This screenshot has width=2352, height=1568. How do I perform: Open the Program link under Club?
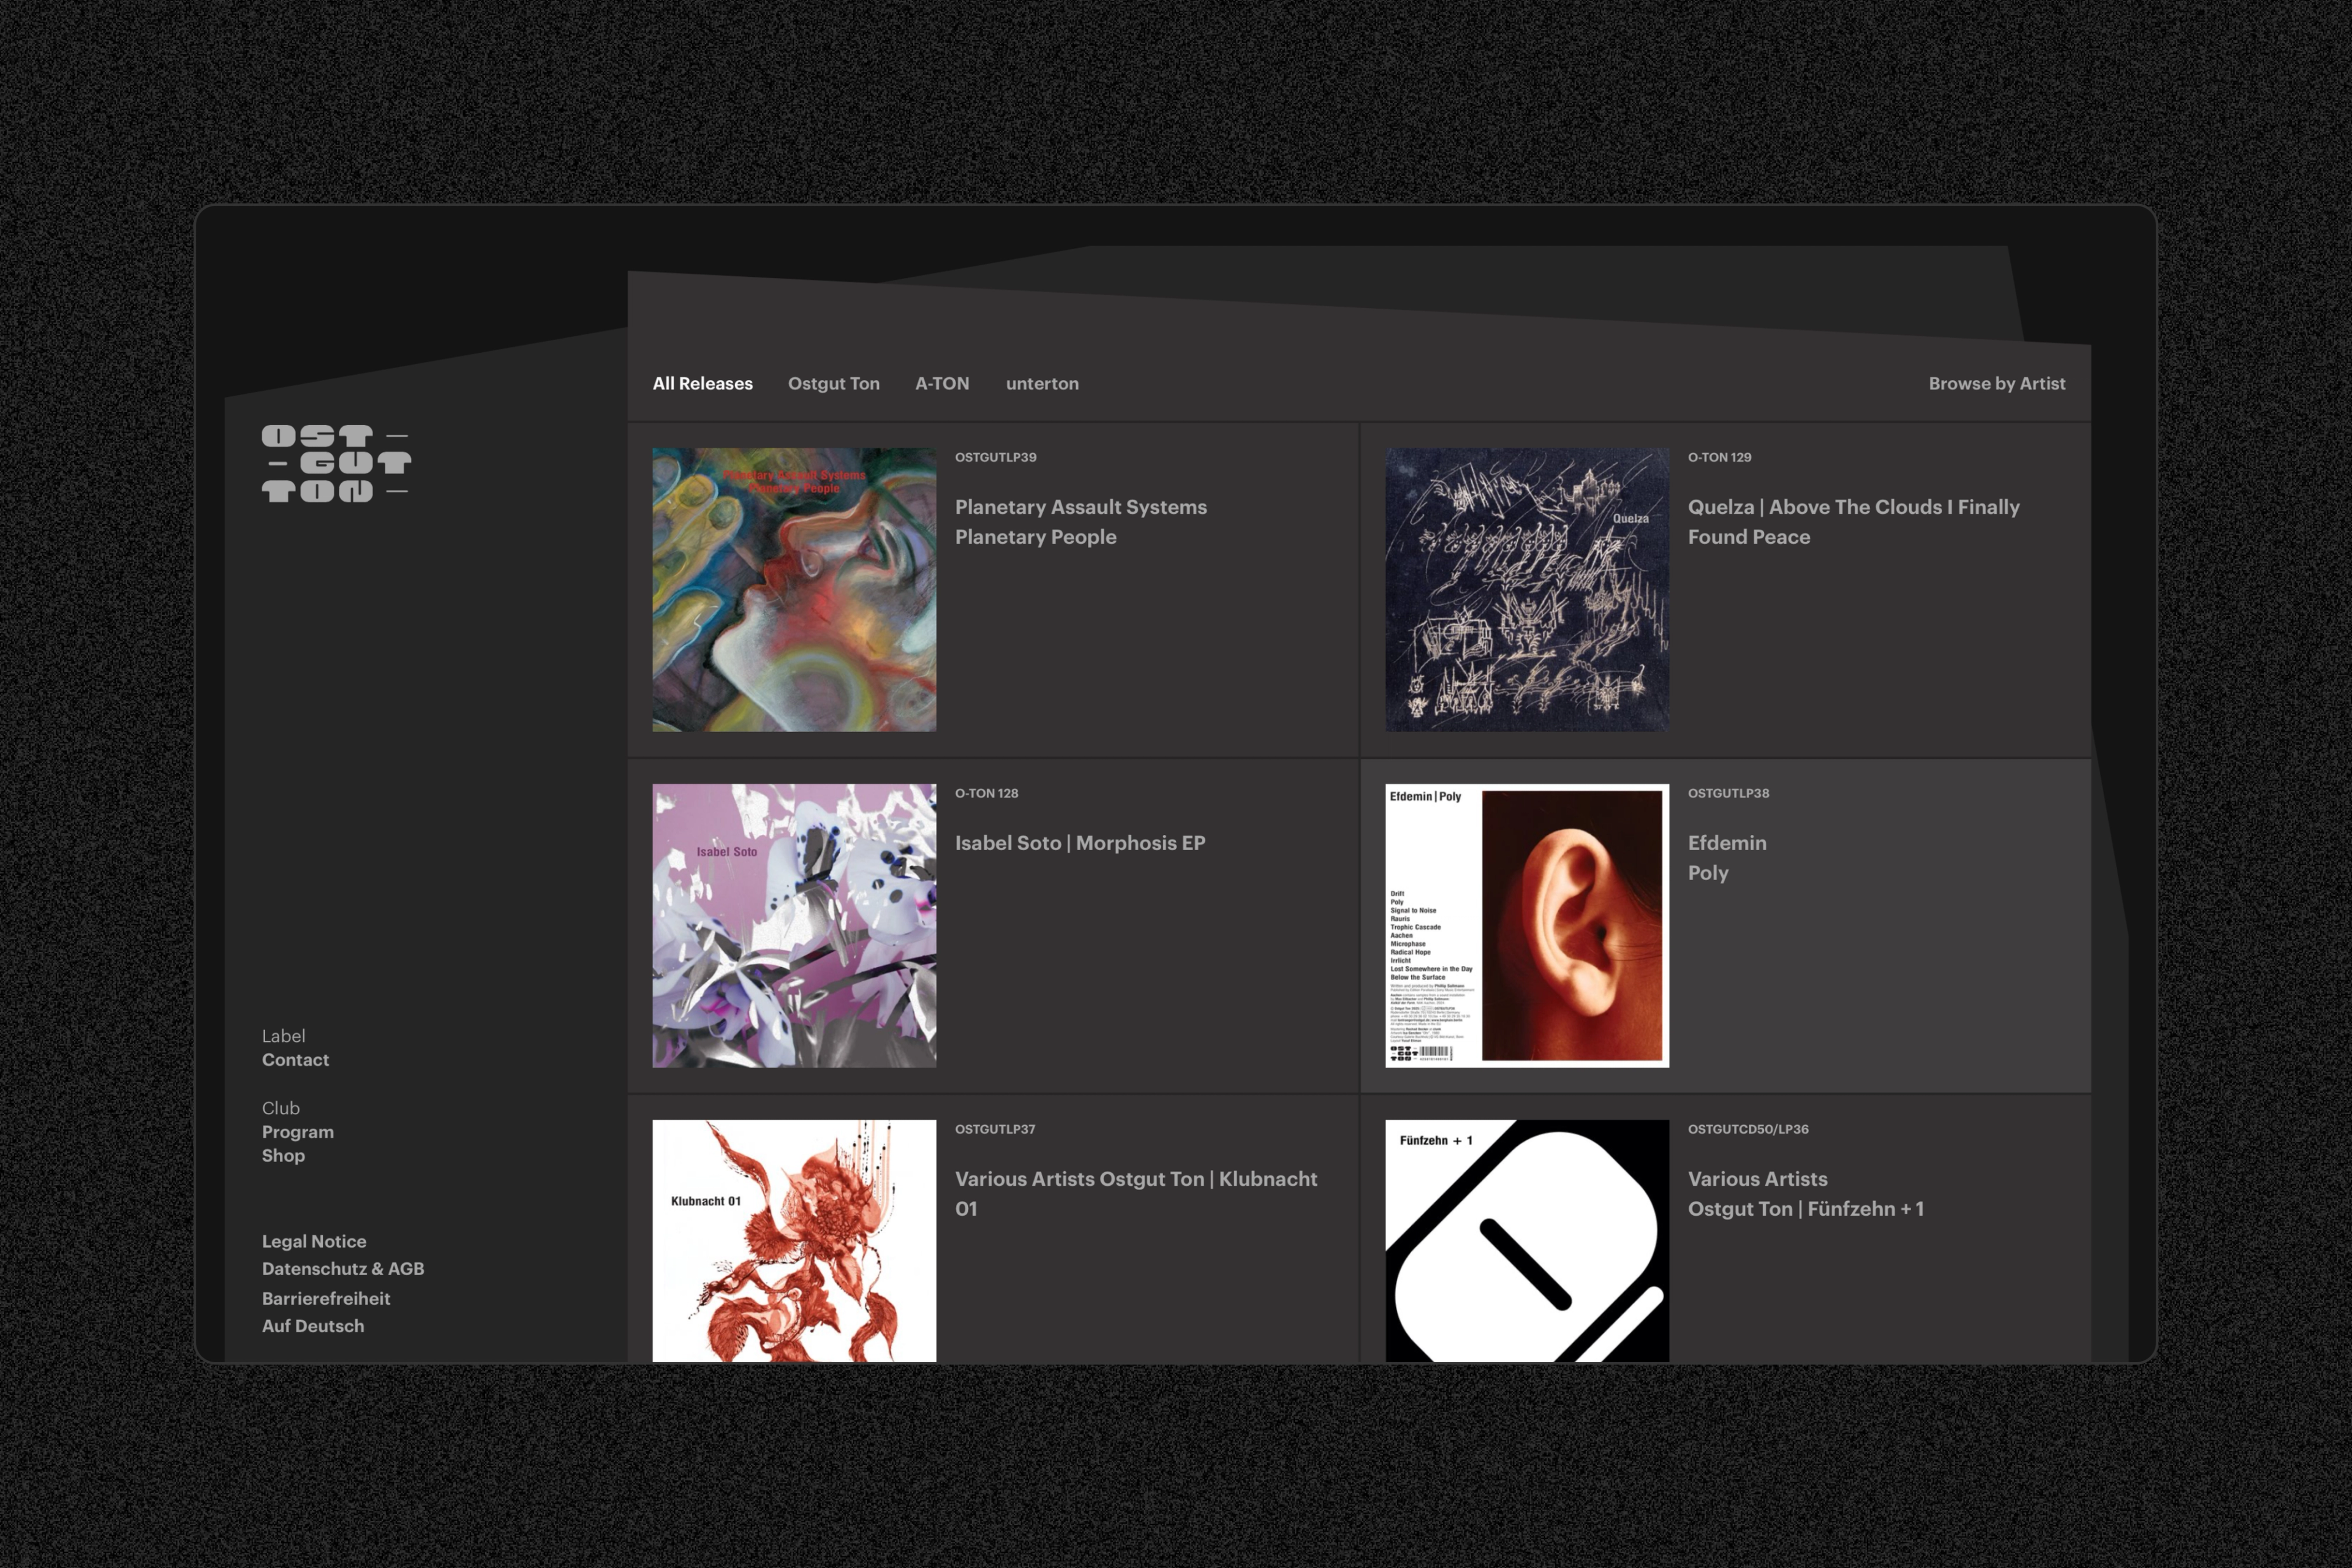[297, 1132]
